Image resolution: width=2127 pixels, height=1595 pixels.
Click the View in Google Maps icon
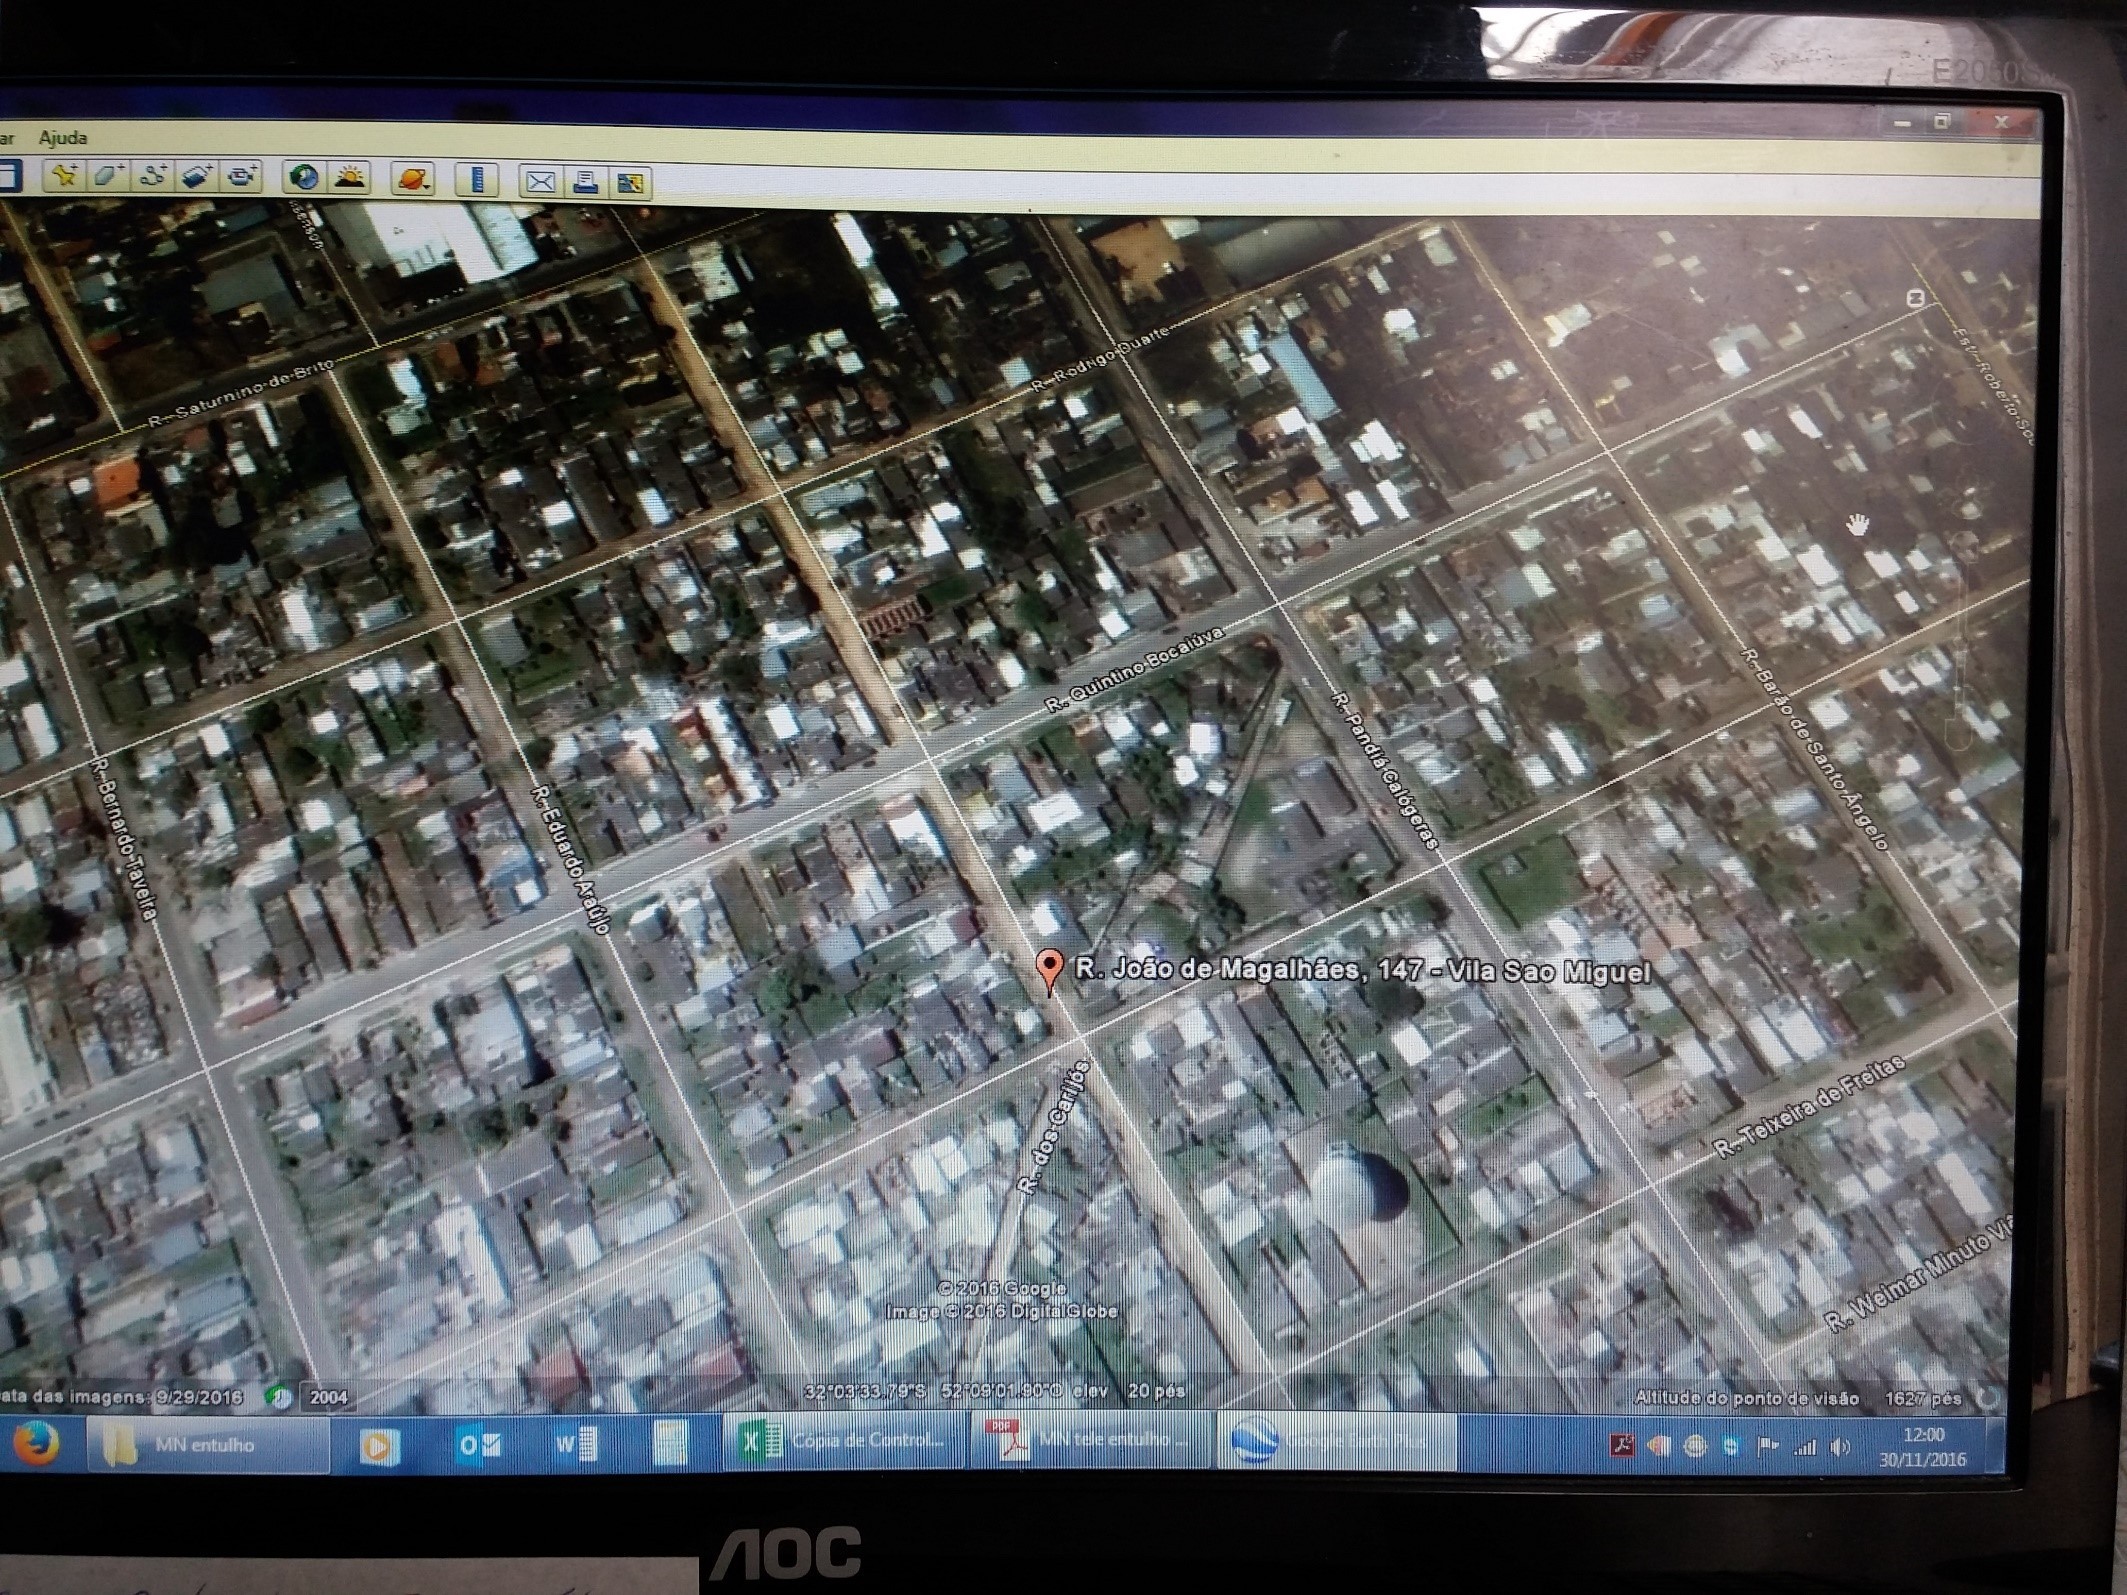[x=631, y=182]
